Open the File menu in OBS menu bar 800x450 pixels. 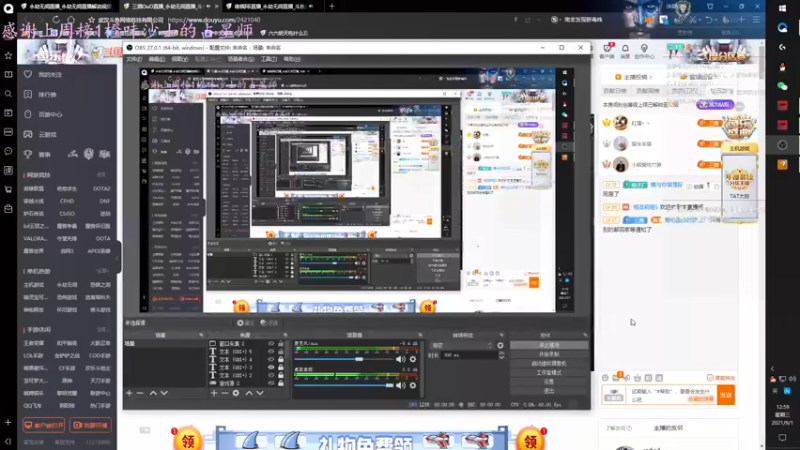point(134,59)
